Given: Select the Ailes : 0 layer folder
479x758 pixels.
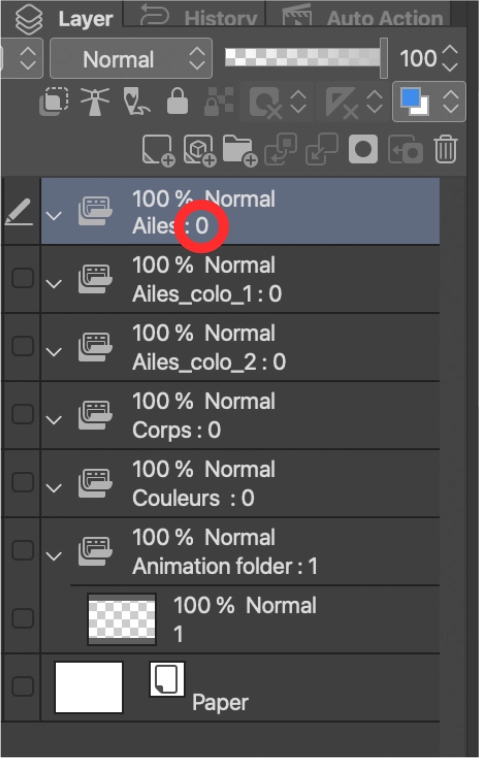Looking at the screenshot, I should click(x=240, y=211).
